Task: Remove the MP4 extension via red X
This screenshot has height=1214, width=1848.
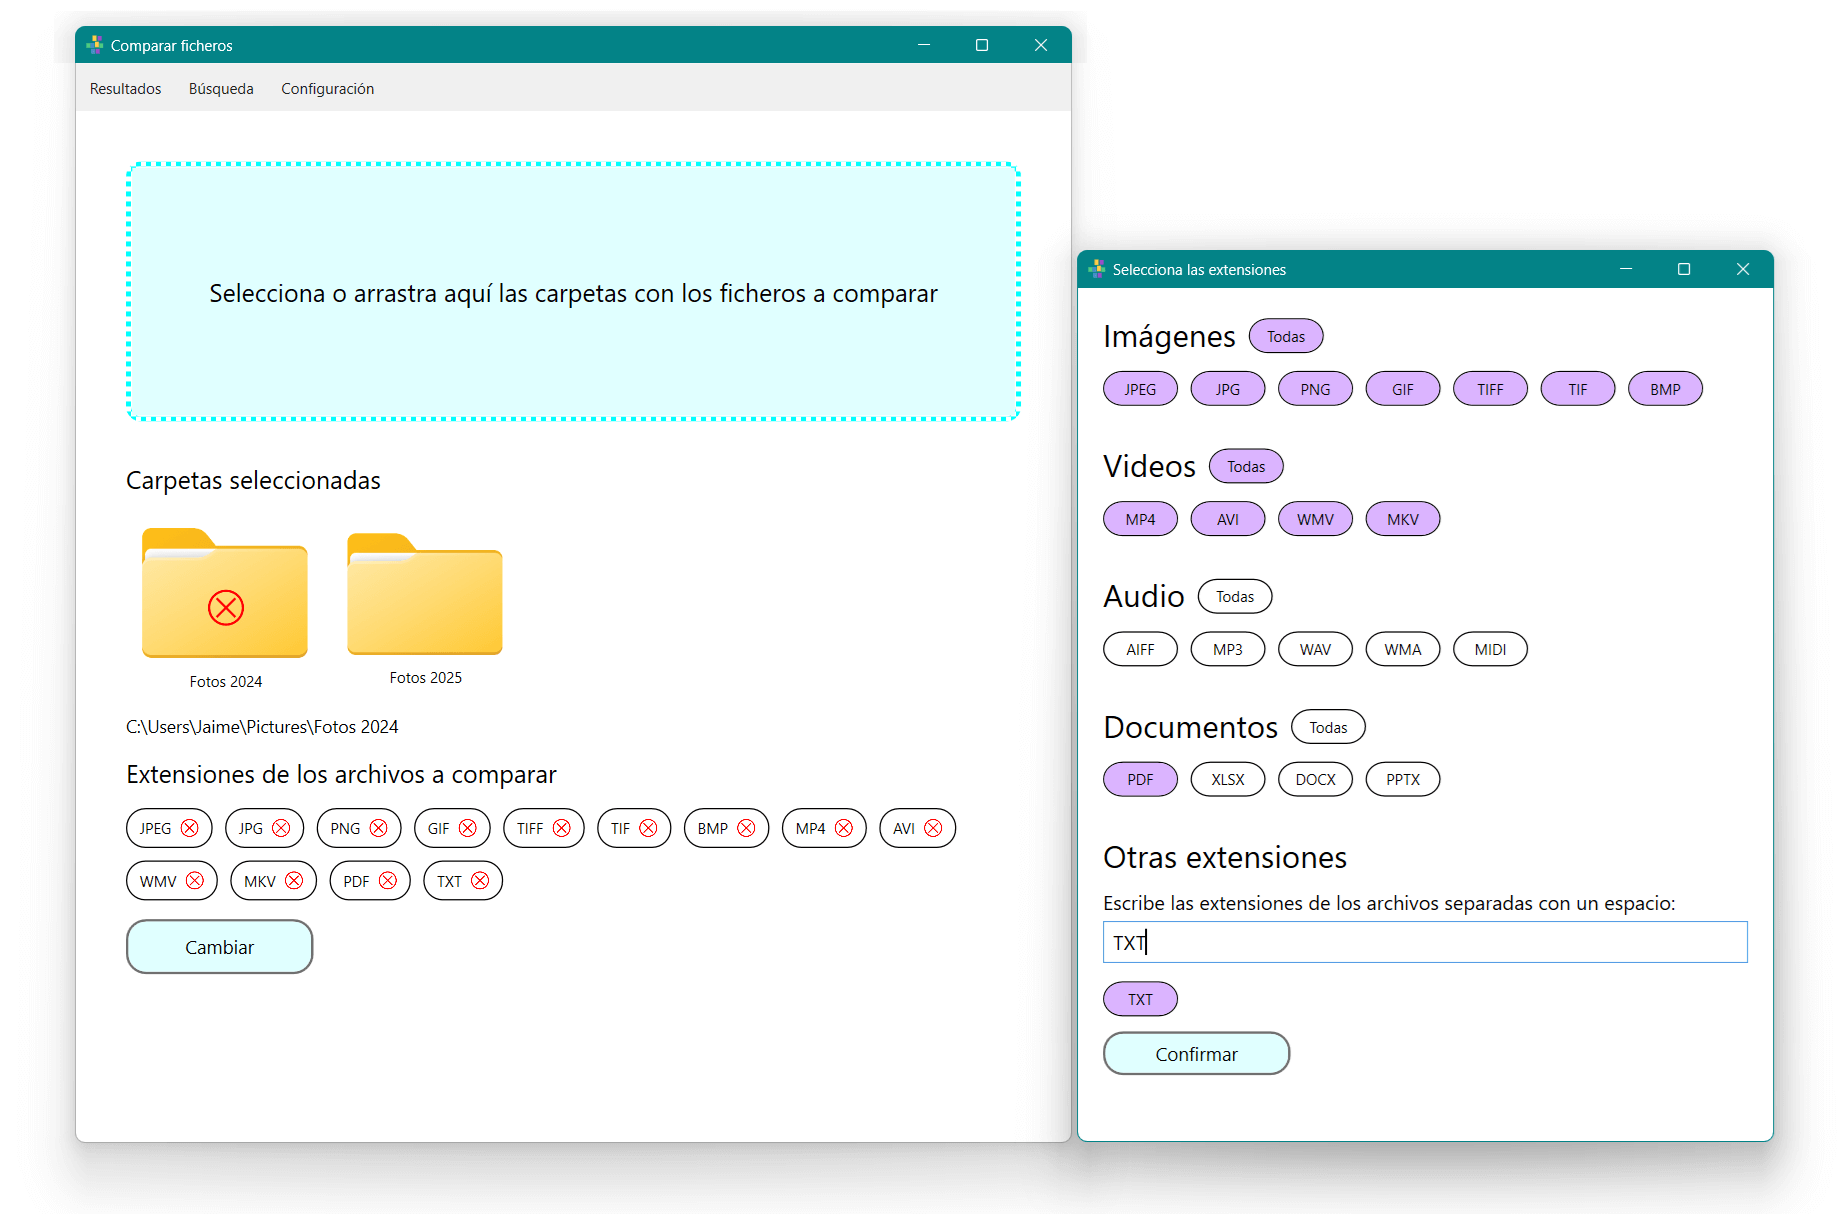Action: point(844,828)
